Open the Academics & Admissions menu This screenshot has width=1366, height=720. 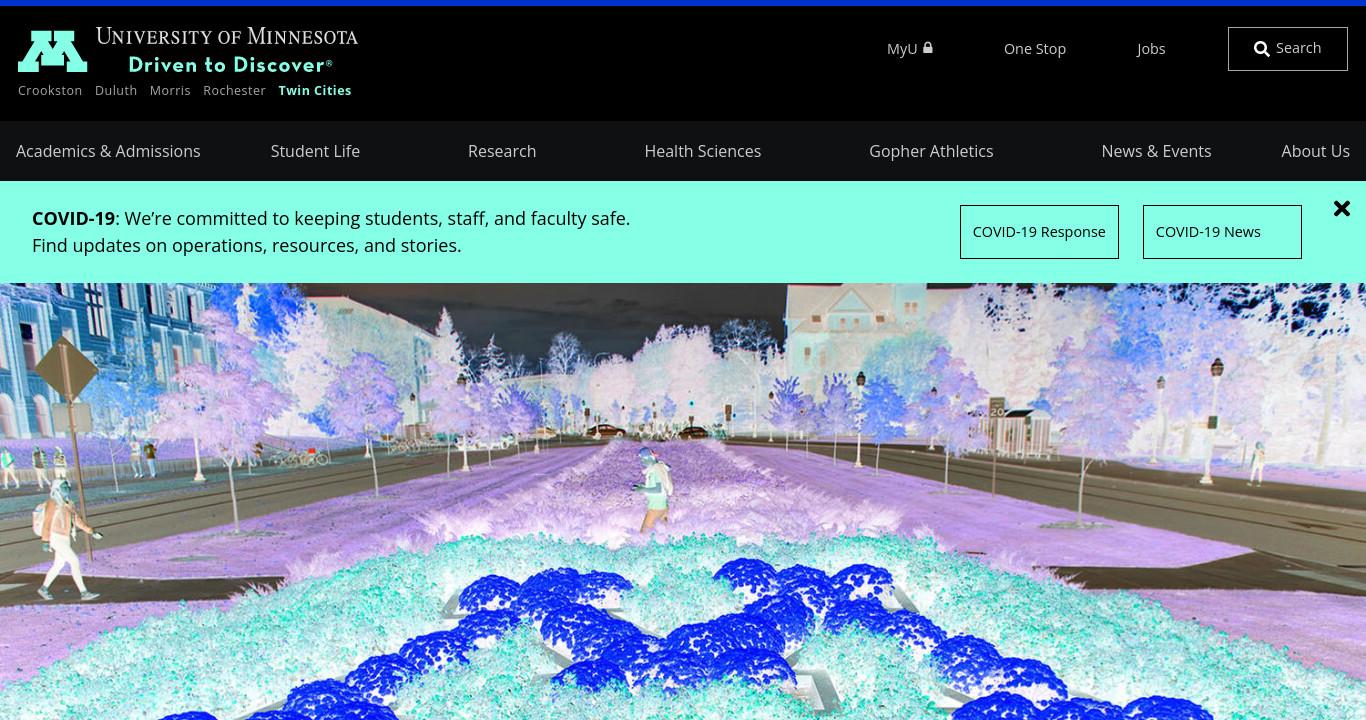108,151
